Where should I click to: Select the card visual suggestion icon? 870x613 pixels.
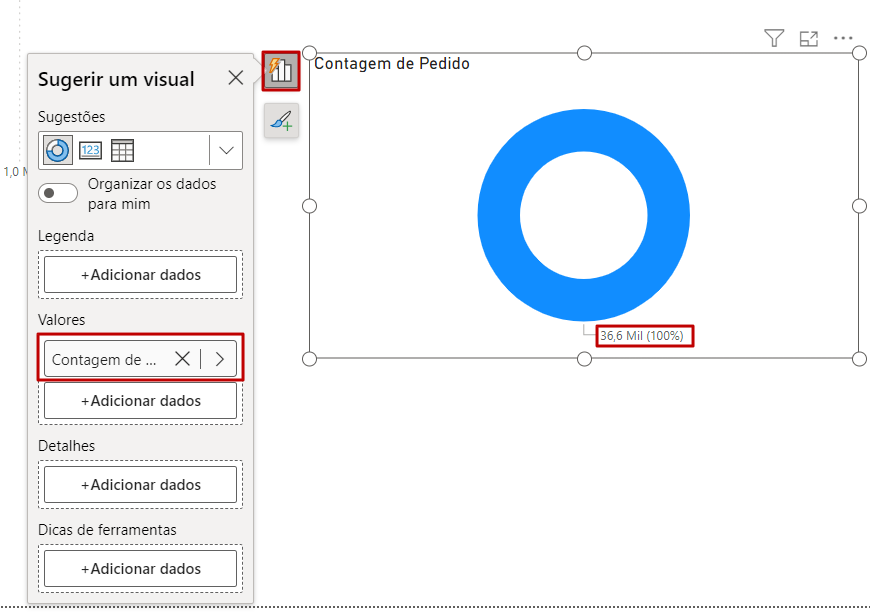(90, 151)
